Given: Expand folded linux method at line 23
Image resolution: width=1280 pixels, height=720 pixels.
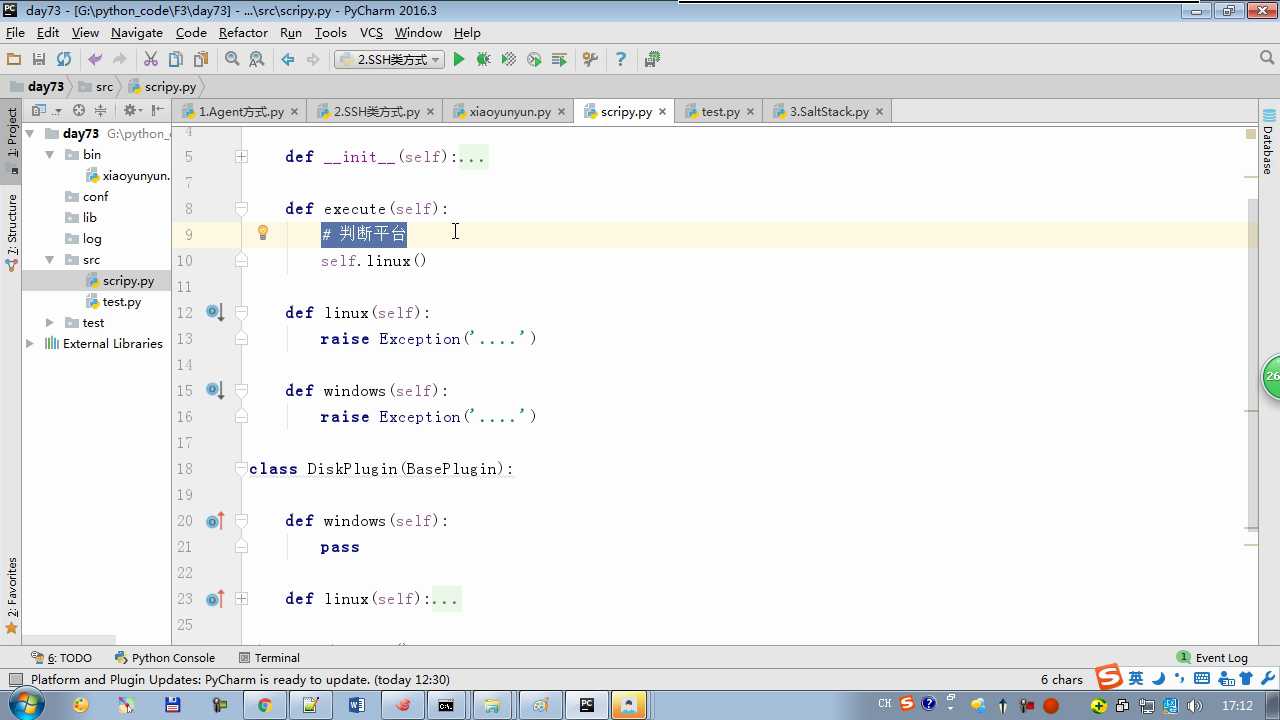Looking at the screenshot, I should [x=241, y=599].
